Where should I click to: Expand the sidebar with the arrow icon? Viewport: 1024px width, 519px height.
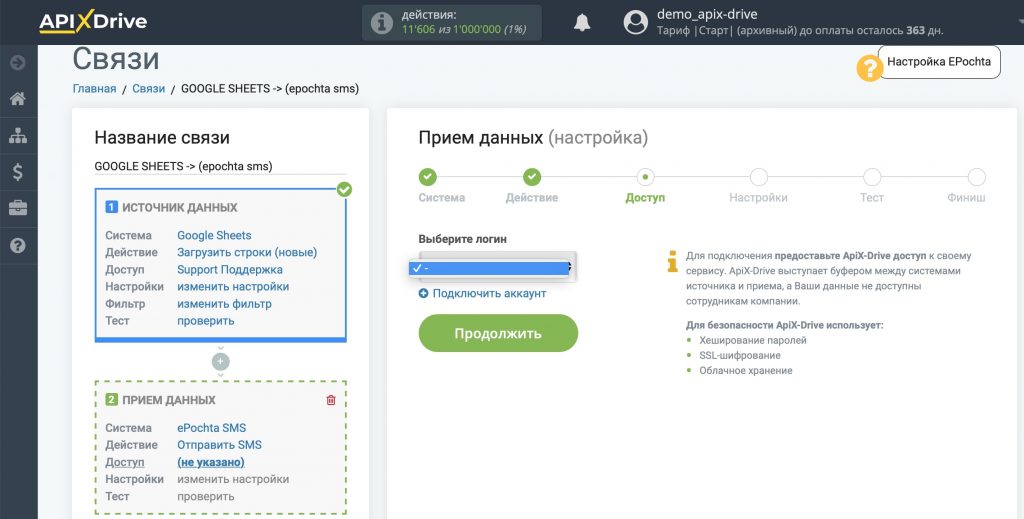coord(18,63)
